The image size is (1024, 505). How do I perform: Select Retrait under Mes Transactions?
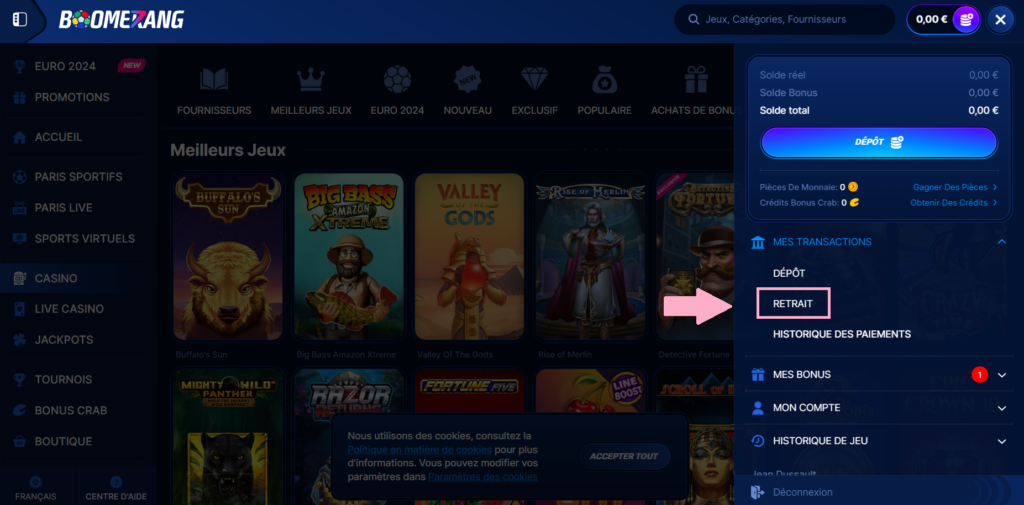(x=793, y=303)
